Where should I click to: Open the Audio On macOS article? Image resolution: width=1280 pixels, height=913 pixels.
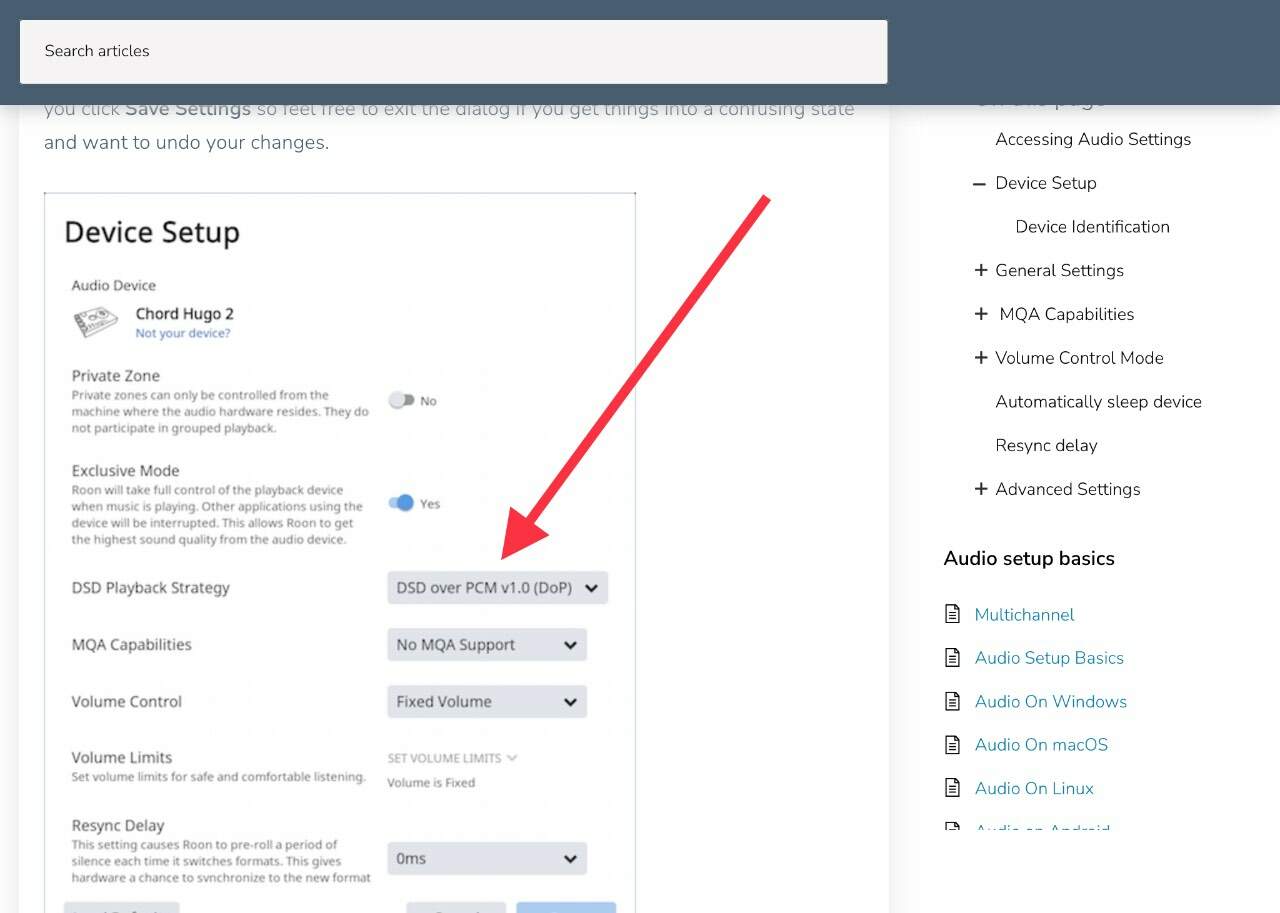1041,745
